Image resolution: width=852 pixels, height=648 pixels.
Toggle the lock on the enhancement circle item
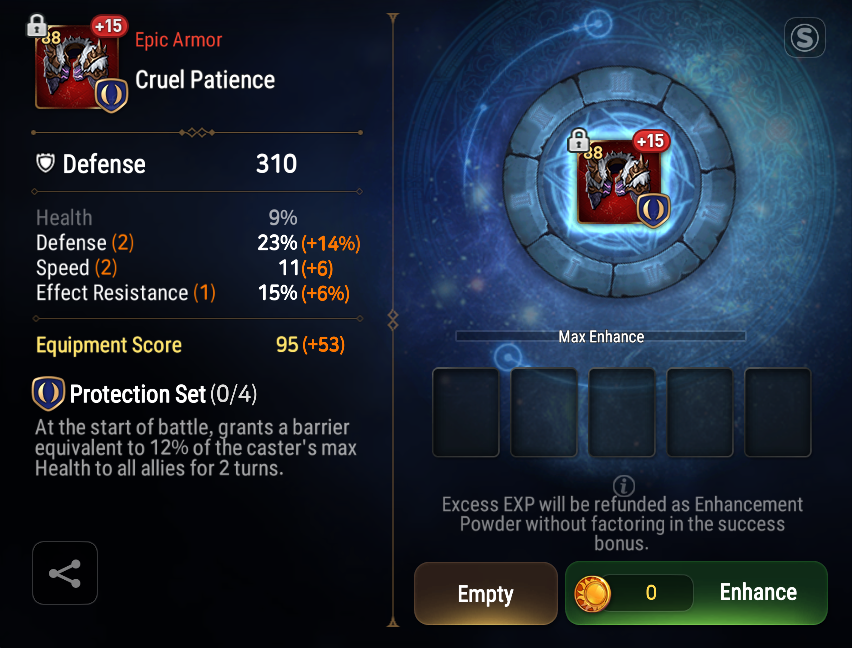coord(578,140)
